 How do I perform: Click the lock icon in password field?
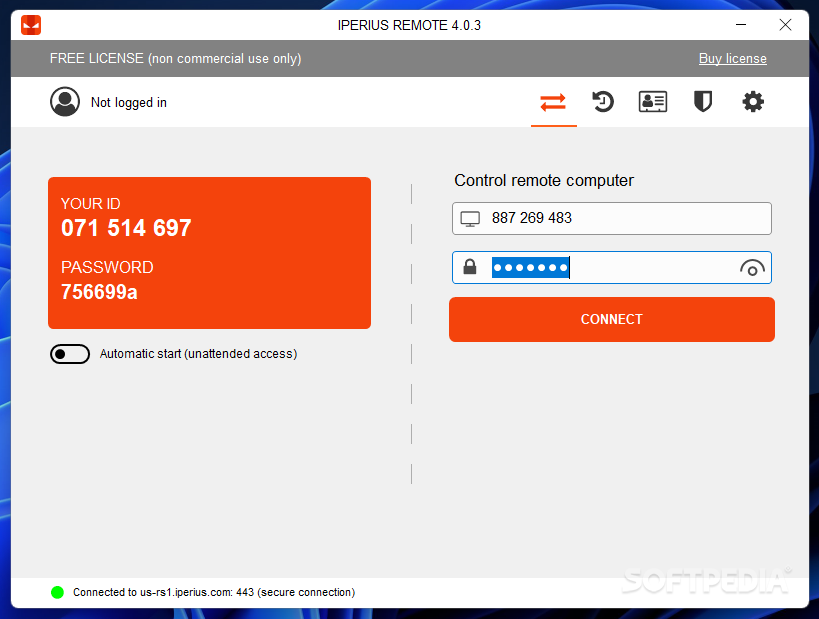coord(470,267)
